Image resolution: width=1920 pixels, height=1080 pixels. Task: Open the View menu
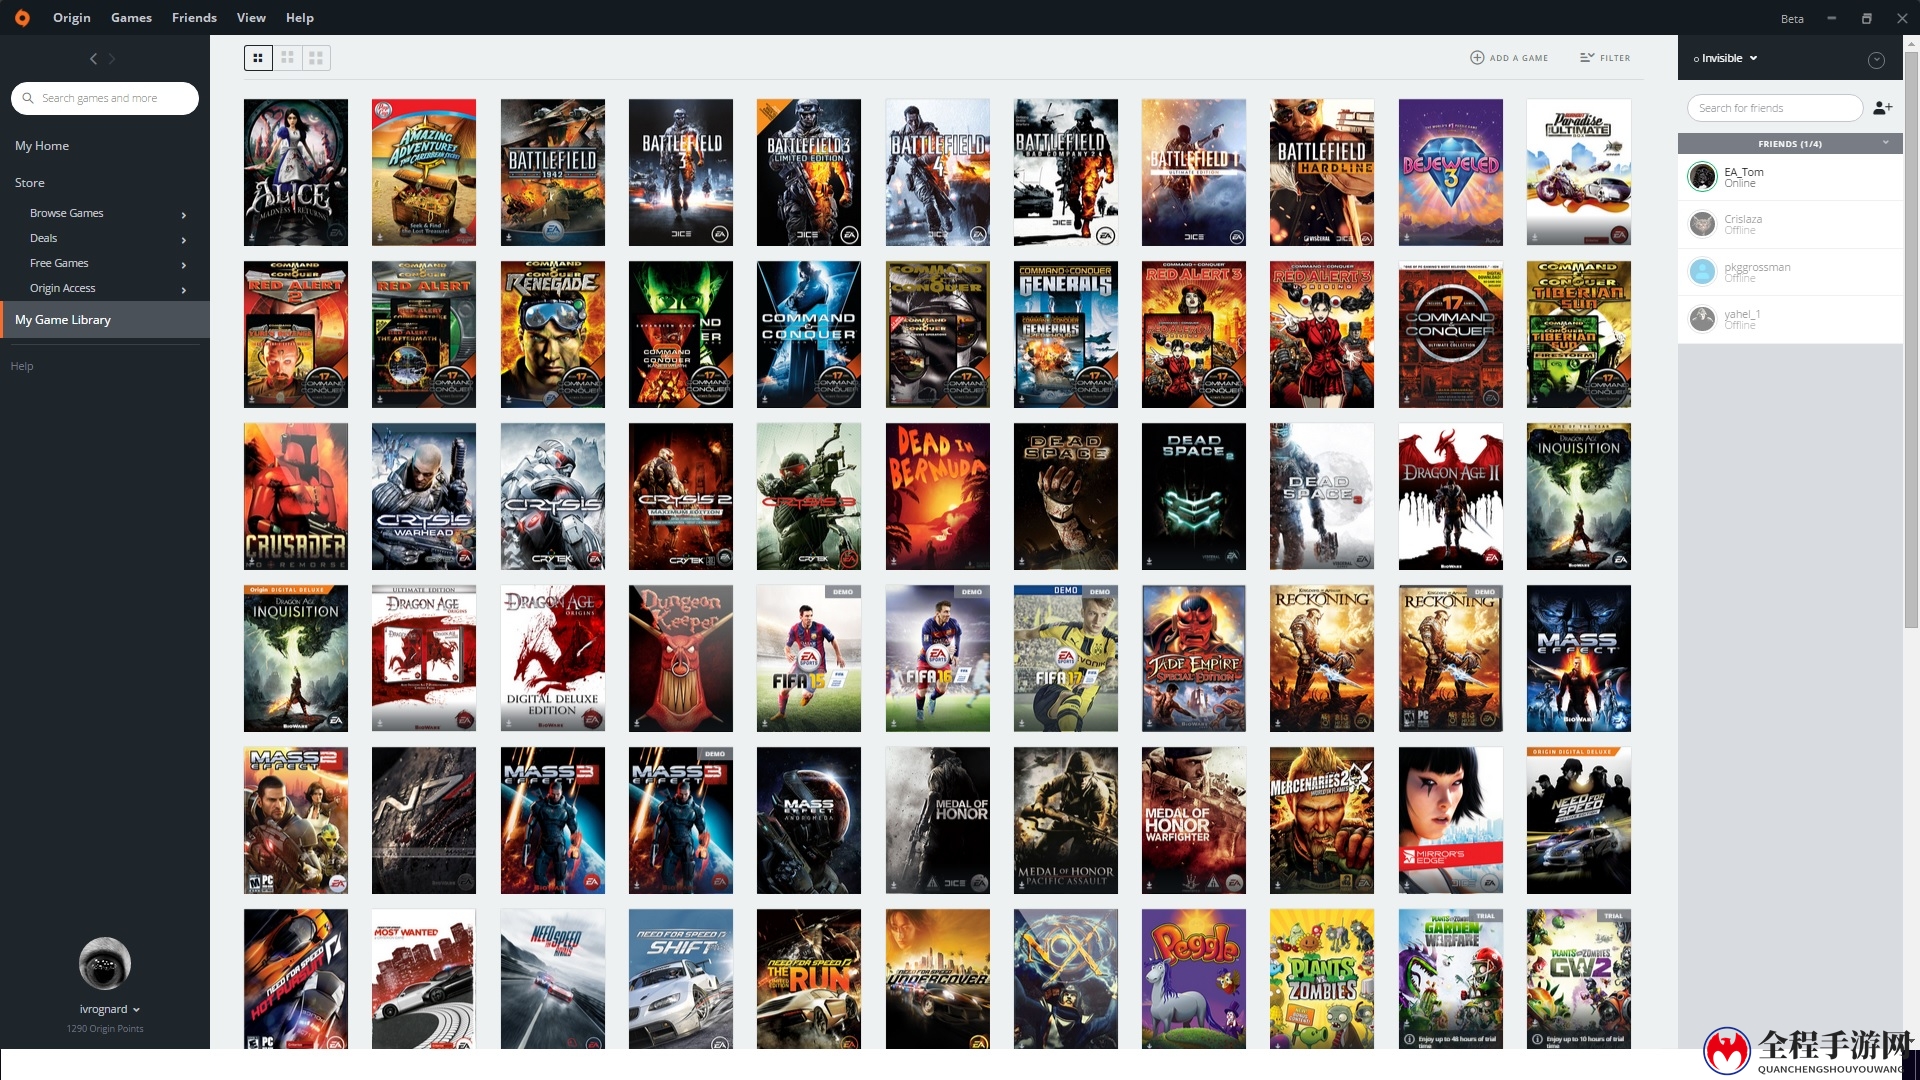[x=251, y=18]
